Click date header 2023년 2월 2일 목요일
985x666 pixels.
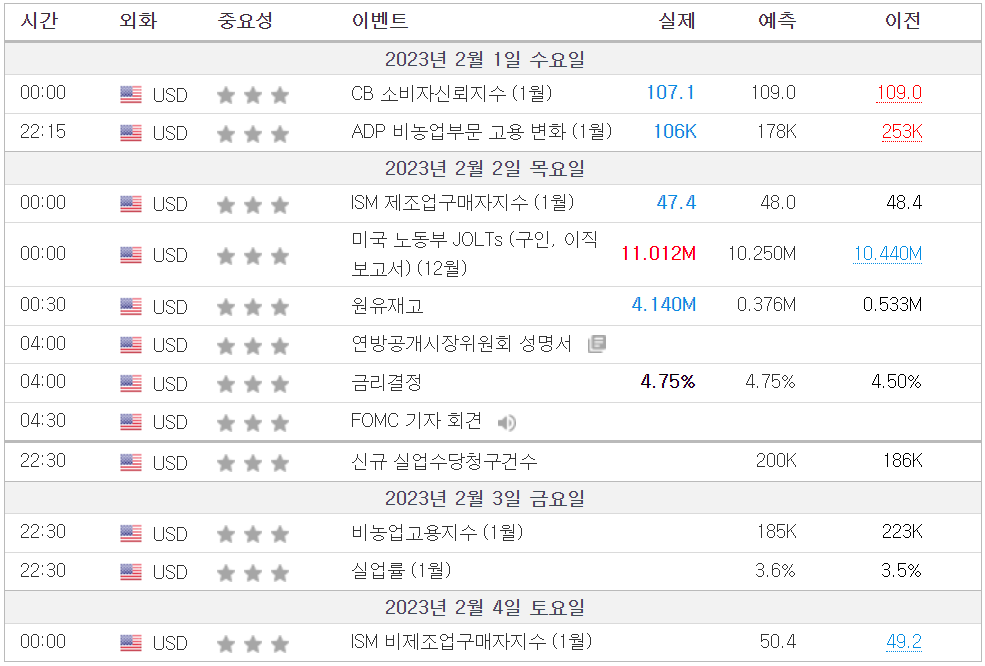tap(485, 168)
